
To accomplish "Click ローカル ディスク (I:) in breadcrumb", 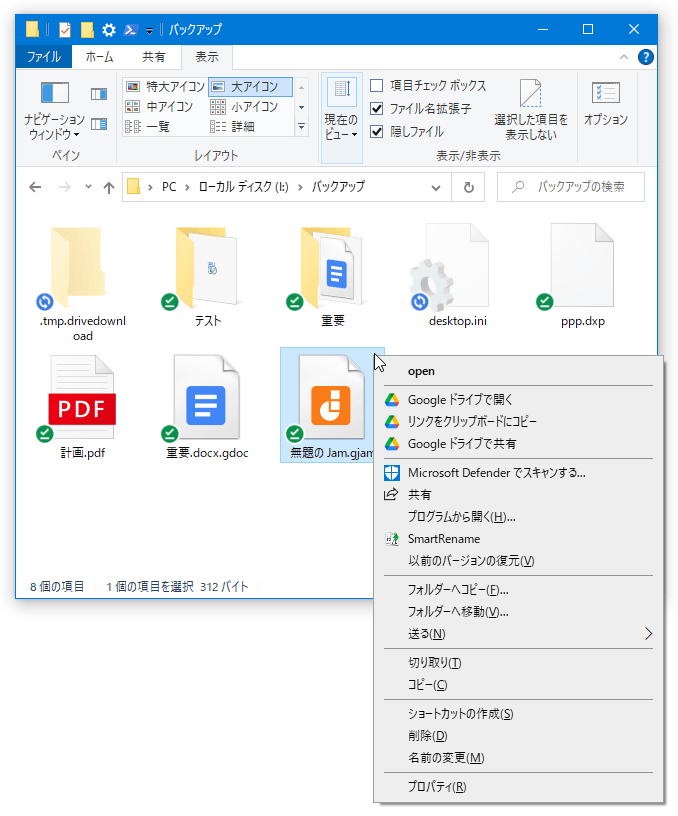I will (x=244, y=187).
